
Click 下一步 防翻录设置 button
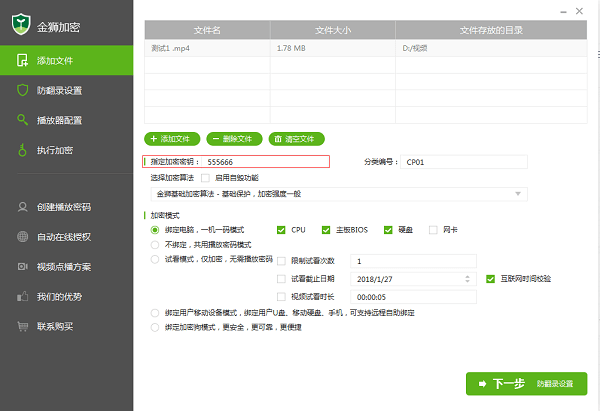click(x=526, y=383)
